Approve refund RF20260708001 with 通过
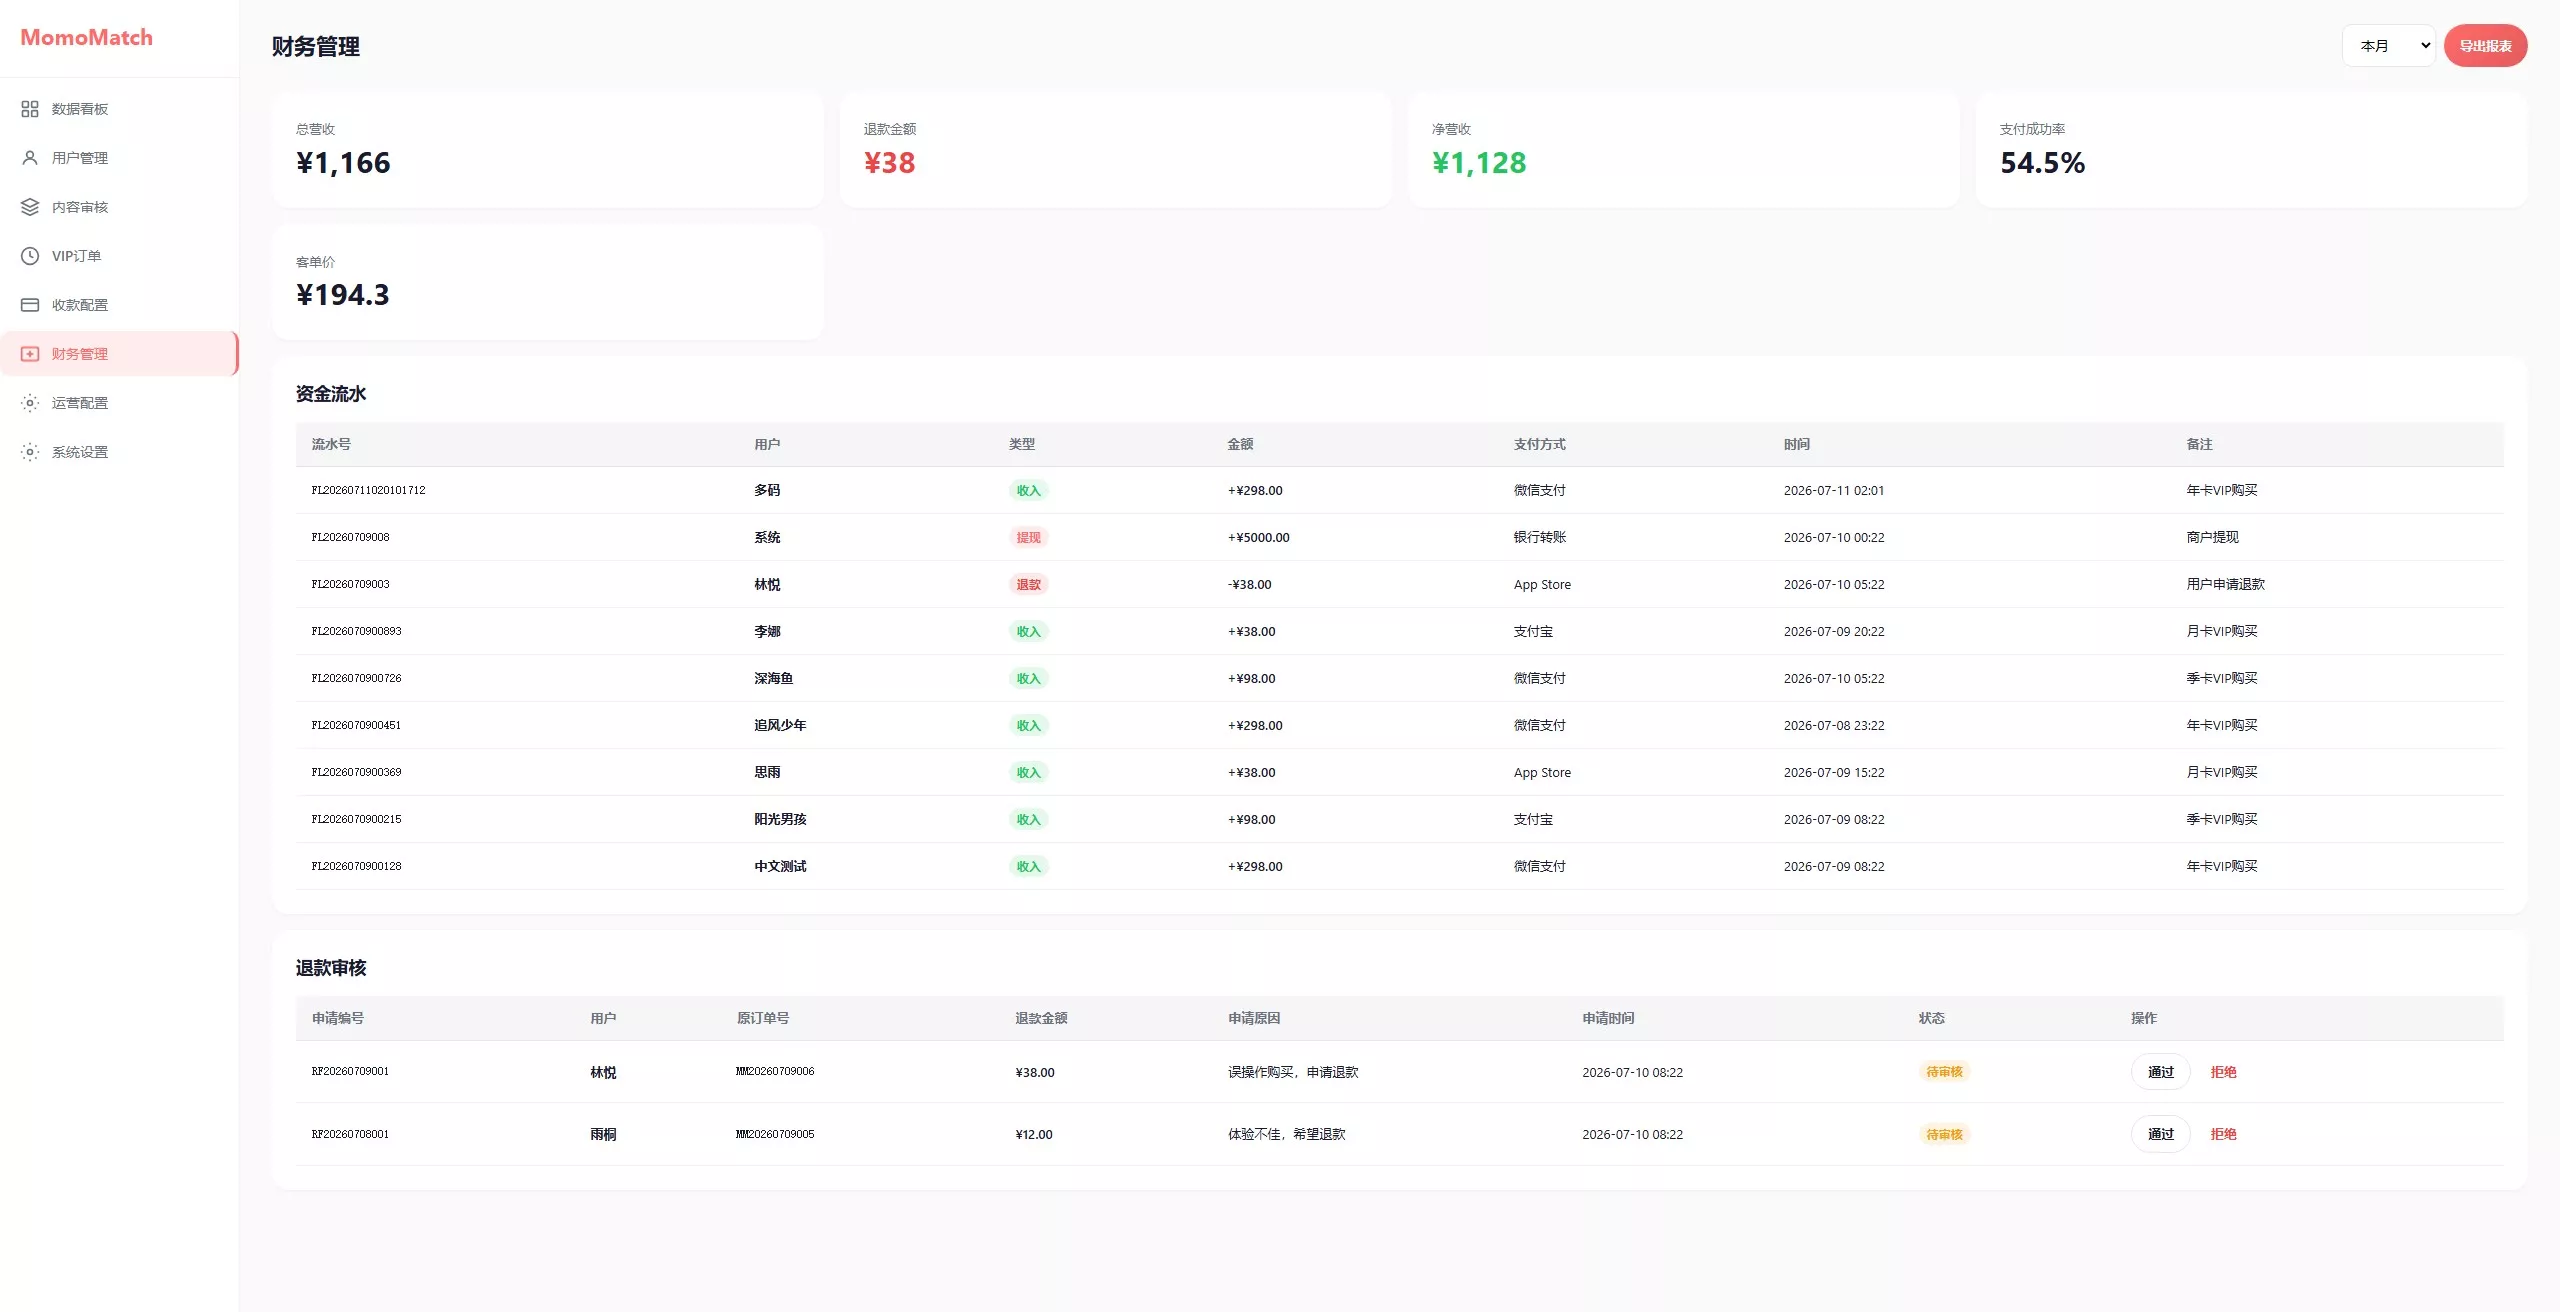 (x=2160, y=1134)
